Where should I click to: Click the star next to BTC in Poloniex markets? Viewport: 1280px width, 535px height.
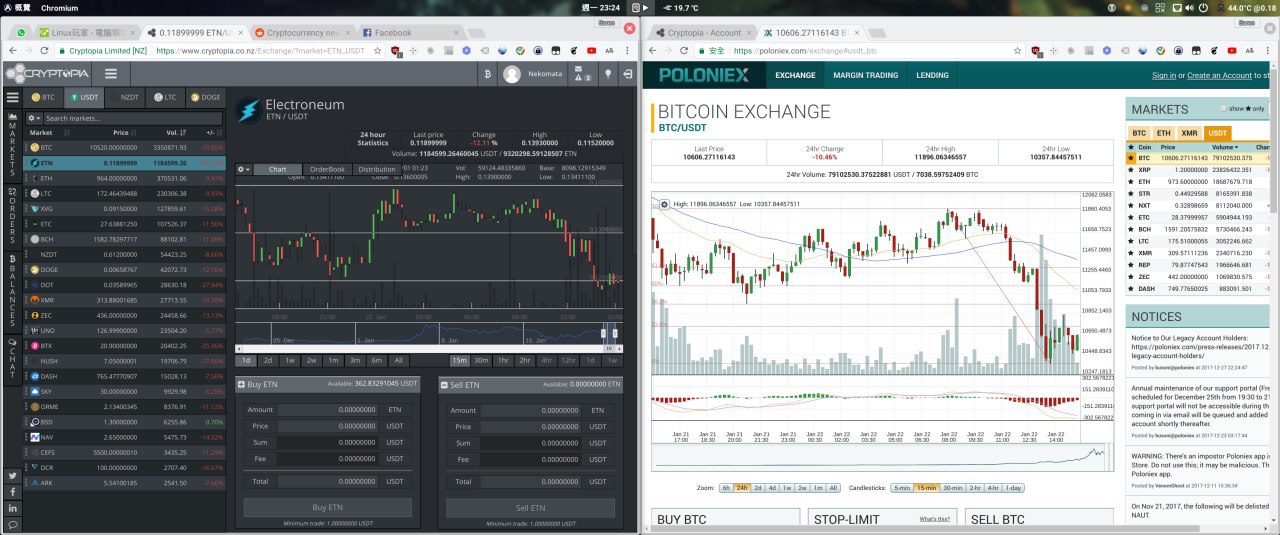click(1131, 158)
